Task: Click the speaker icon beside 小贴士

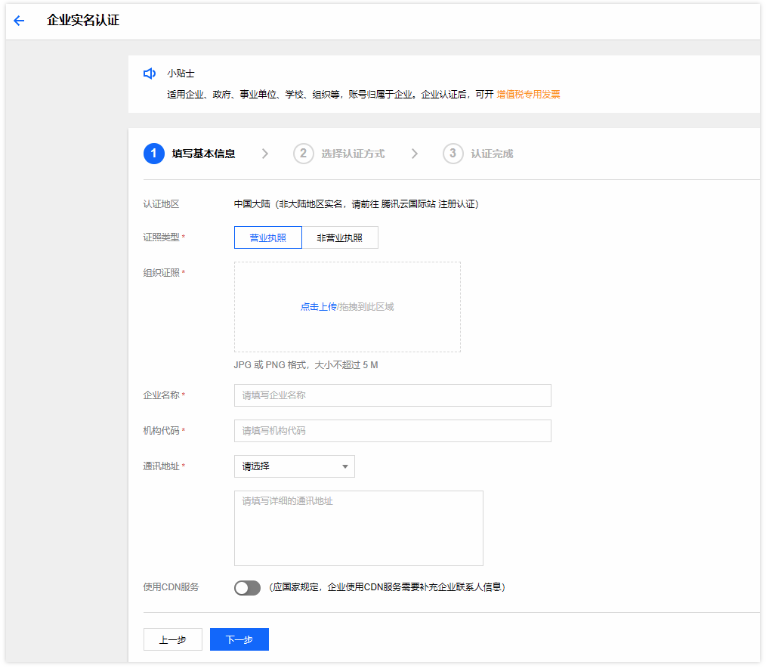Action: point(149,73)
